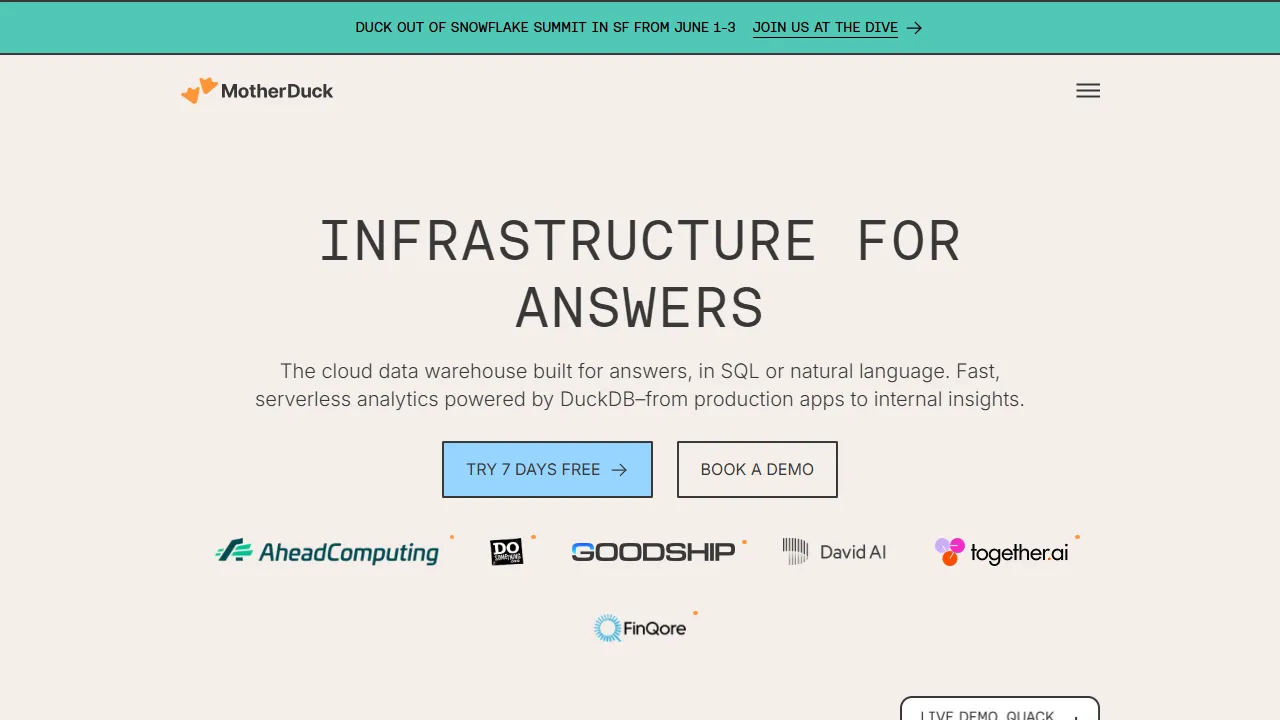Image resolution: width=1280 pixels, height=720 pixels.
Task: Click the MotherDuck logo
Action: 257,91
